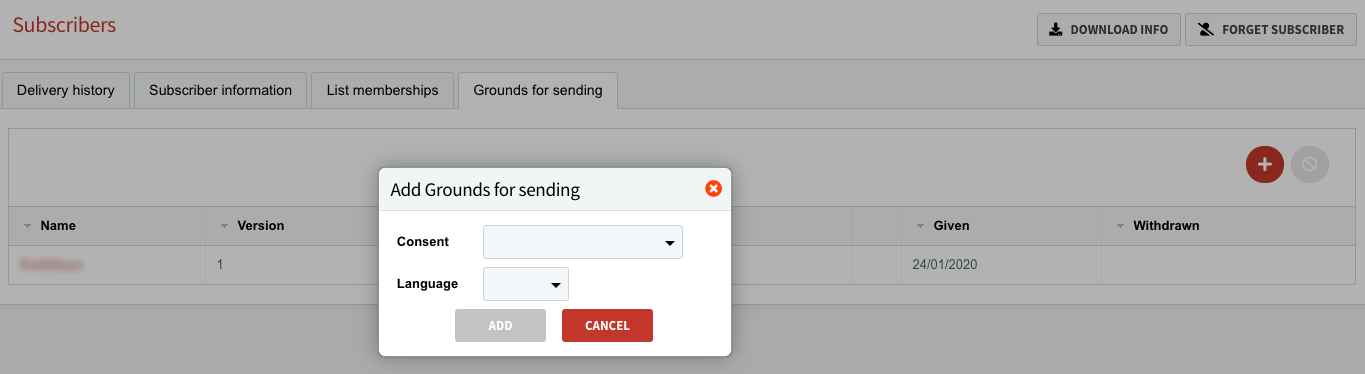
Task: Click the download icon in Download Info
Action: tap(1055, 29)
